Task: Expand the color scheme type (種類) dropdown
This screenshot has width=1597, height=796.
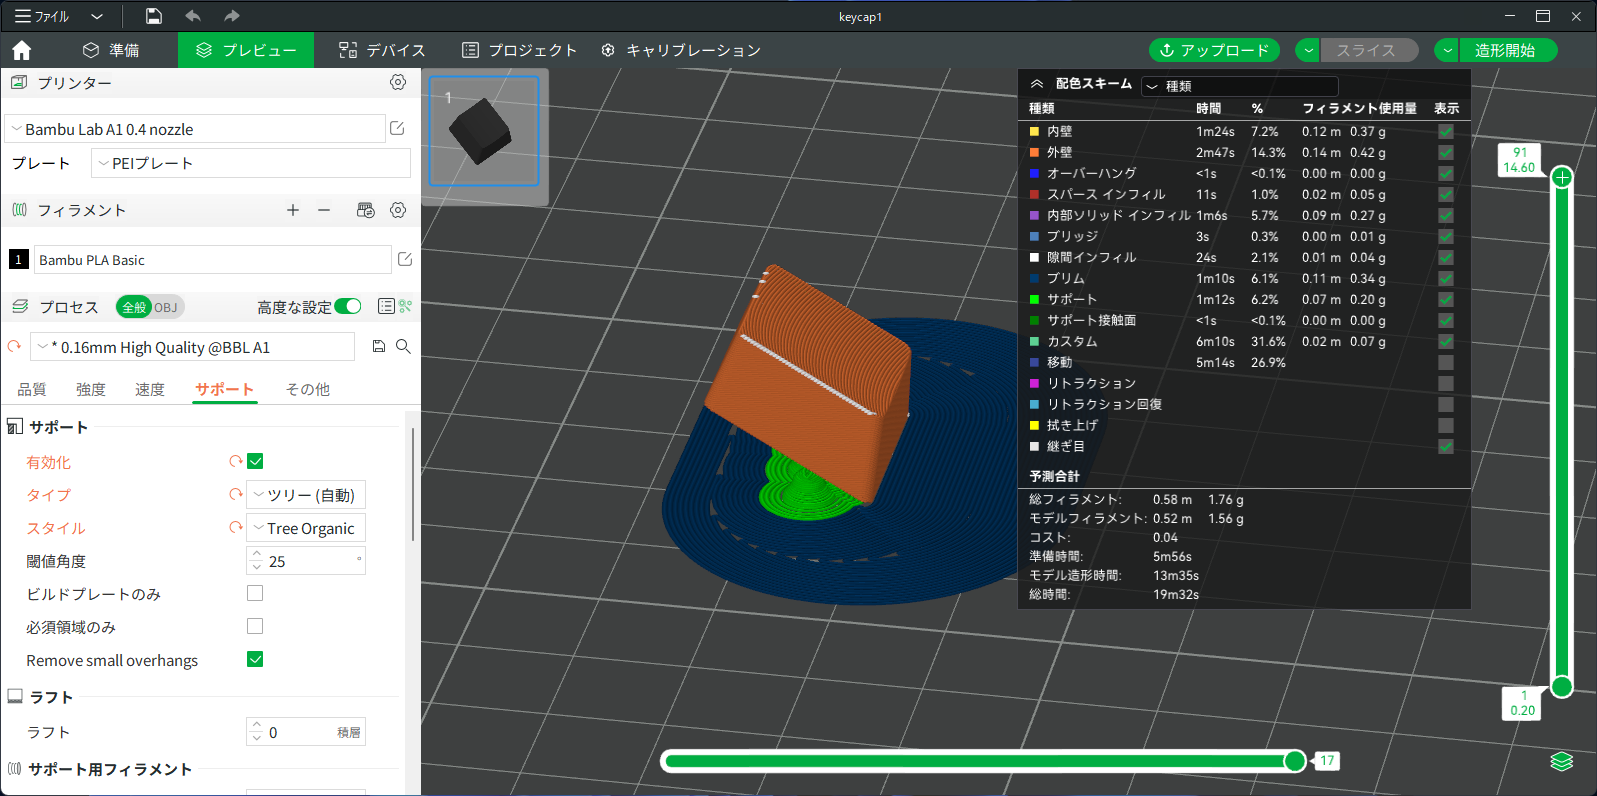Action: (x=1239, y=86)
